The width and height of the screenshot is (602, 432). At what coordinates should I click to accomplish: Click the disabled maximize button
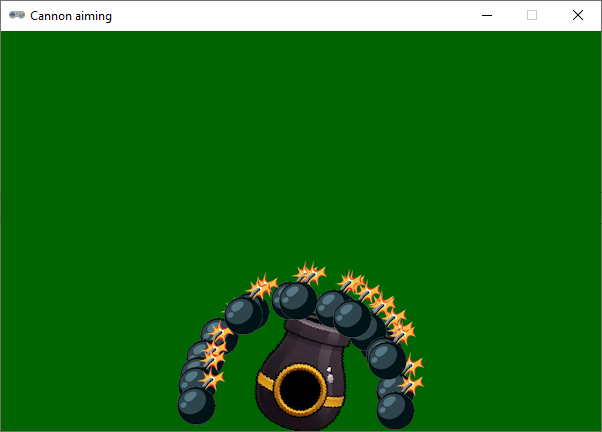(532, 15)
